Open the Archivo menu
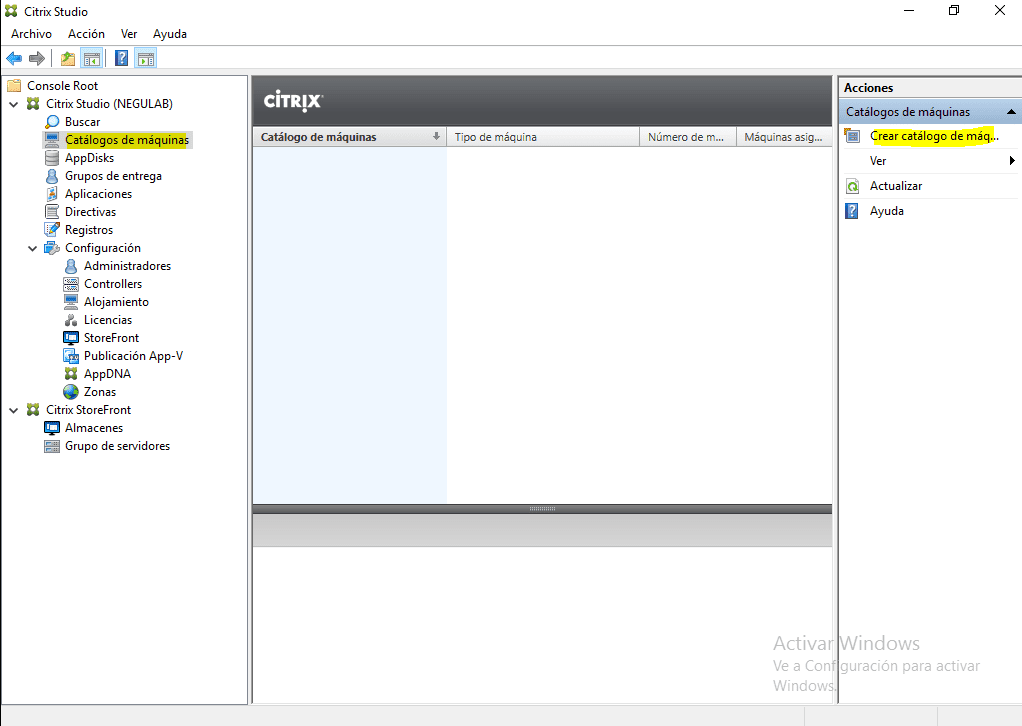The width and height of the screenshot is (1022, 726). tap(31, 33)
